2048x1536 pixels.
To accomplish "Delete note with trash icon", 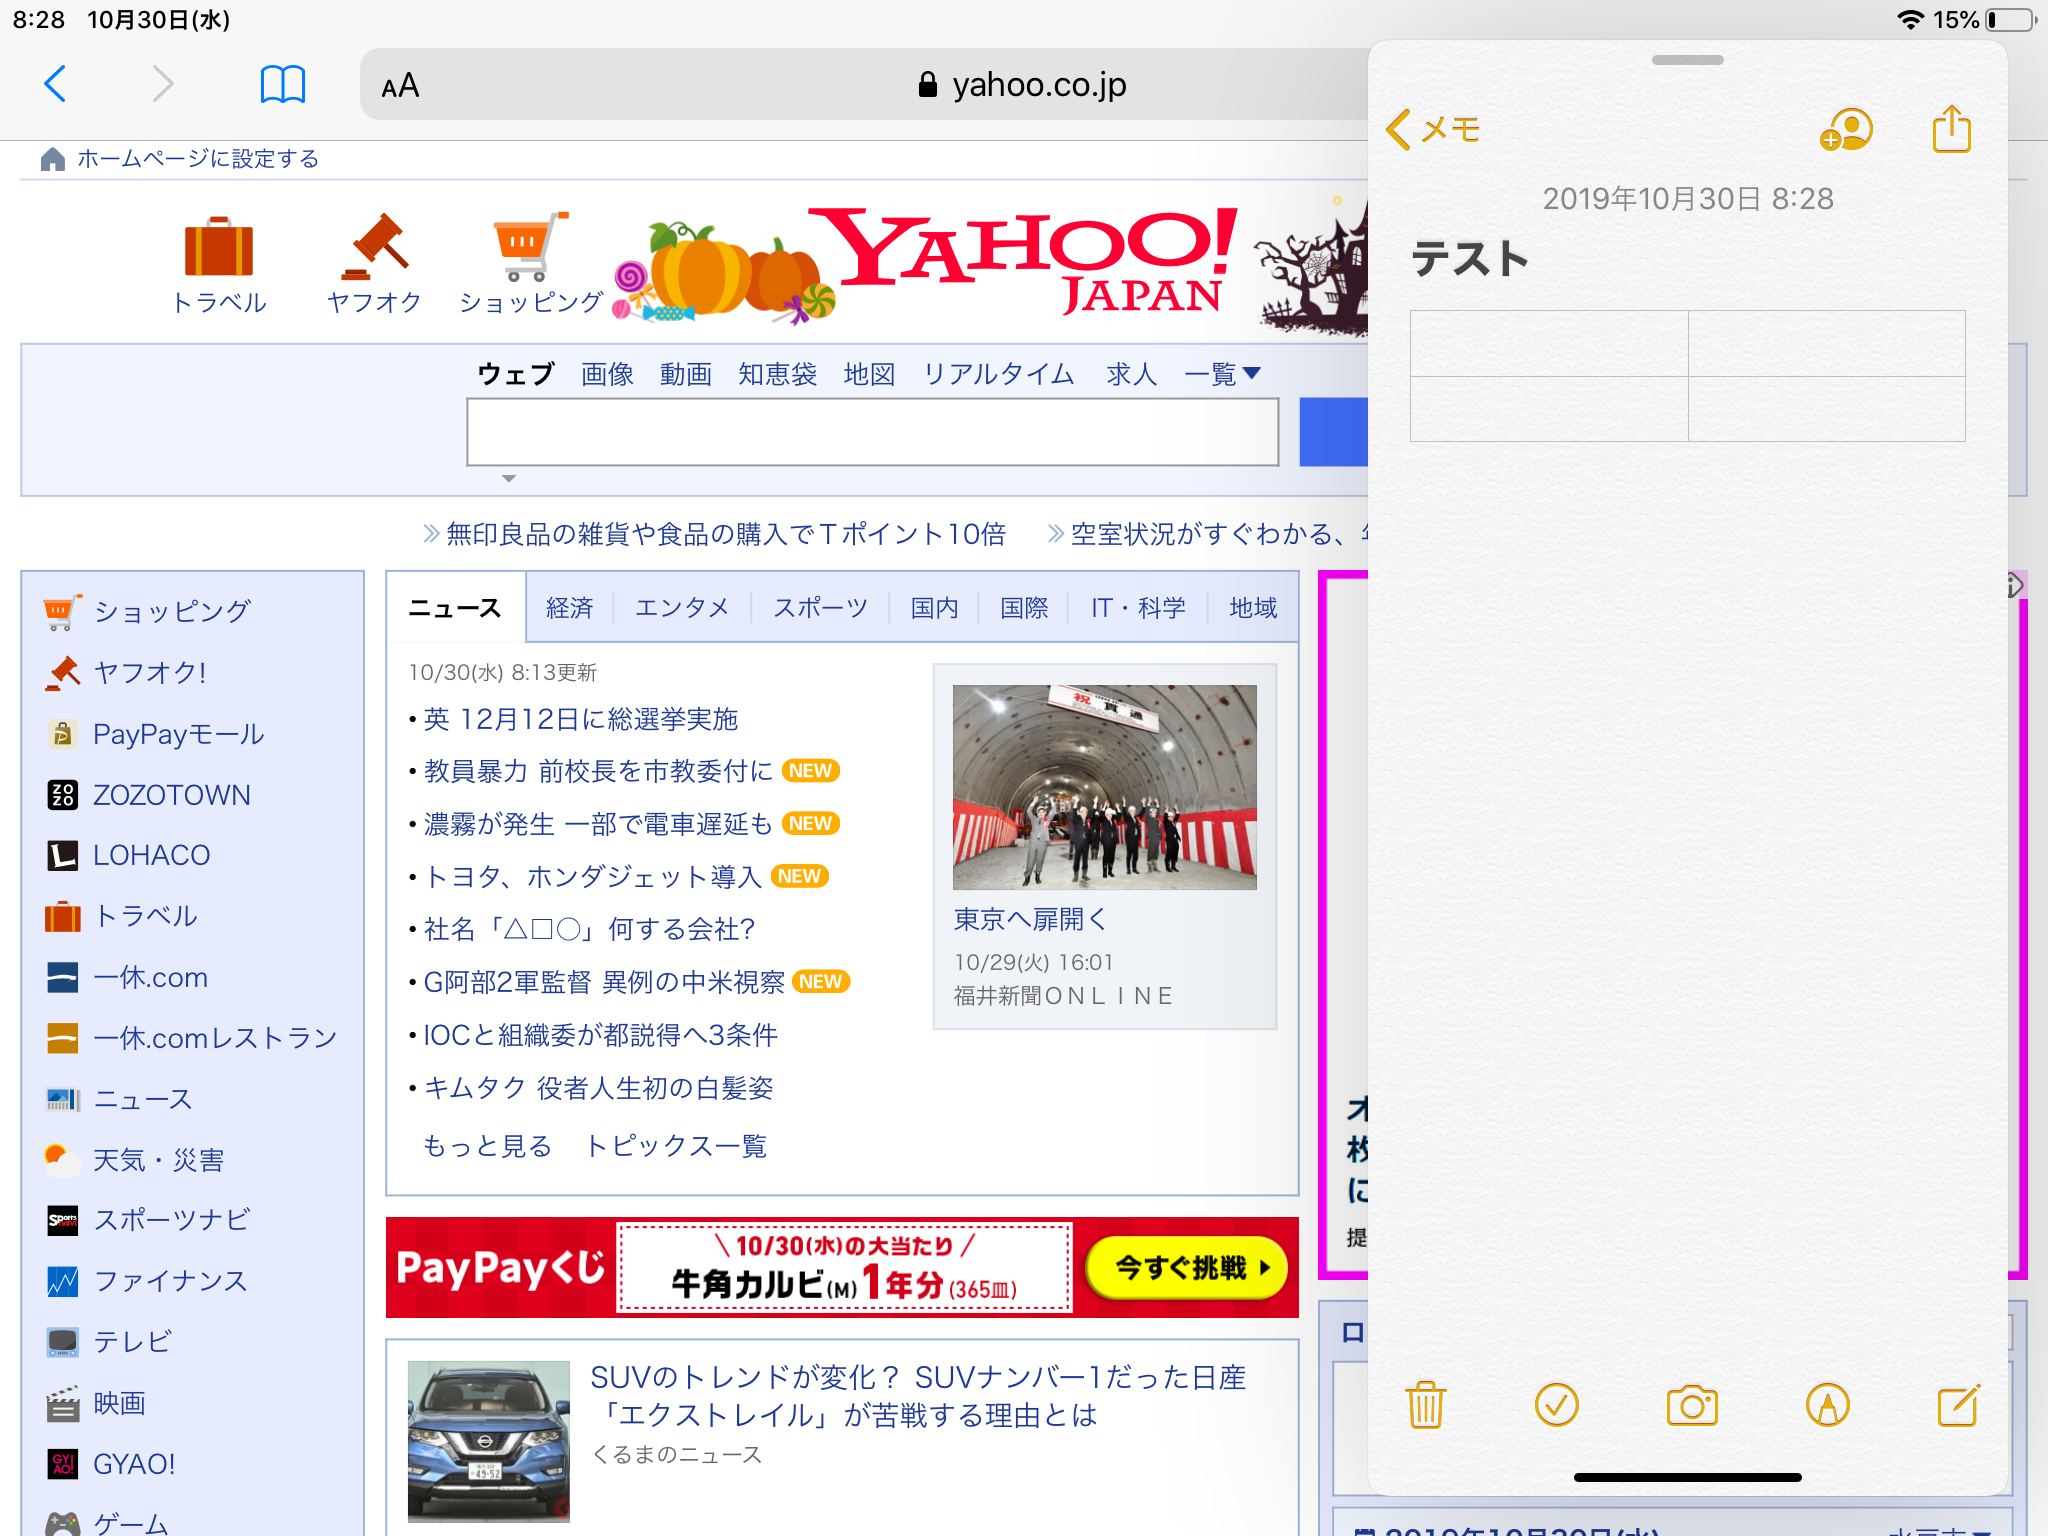I will [x=1425, y=1405].
